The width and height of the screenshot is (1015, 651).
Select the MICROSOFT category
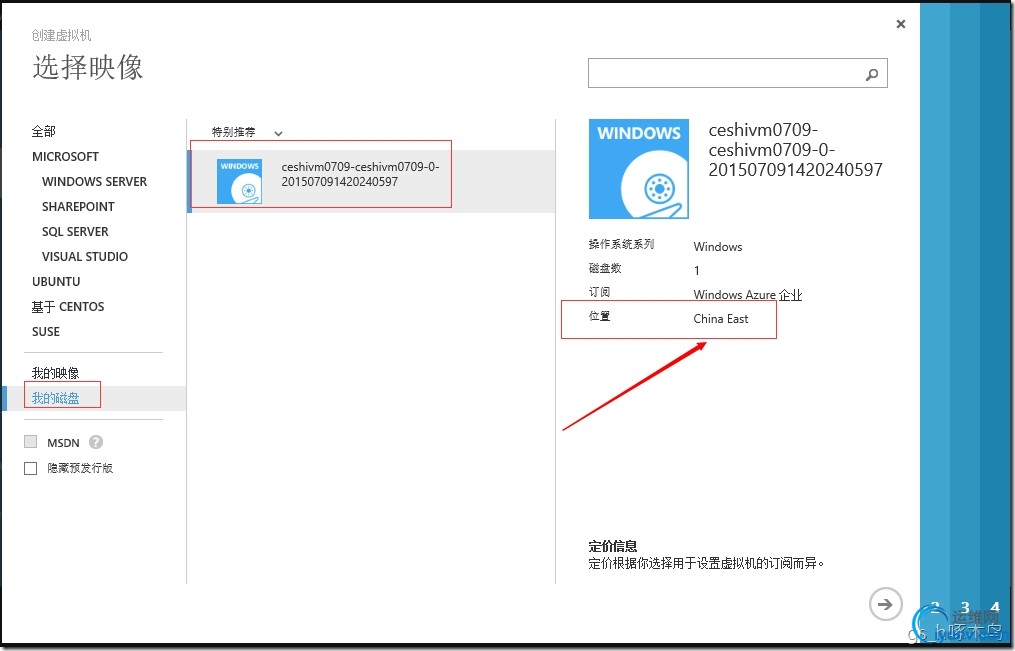[x=65, y=157]
